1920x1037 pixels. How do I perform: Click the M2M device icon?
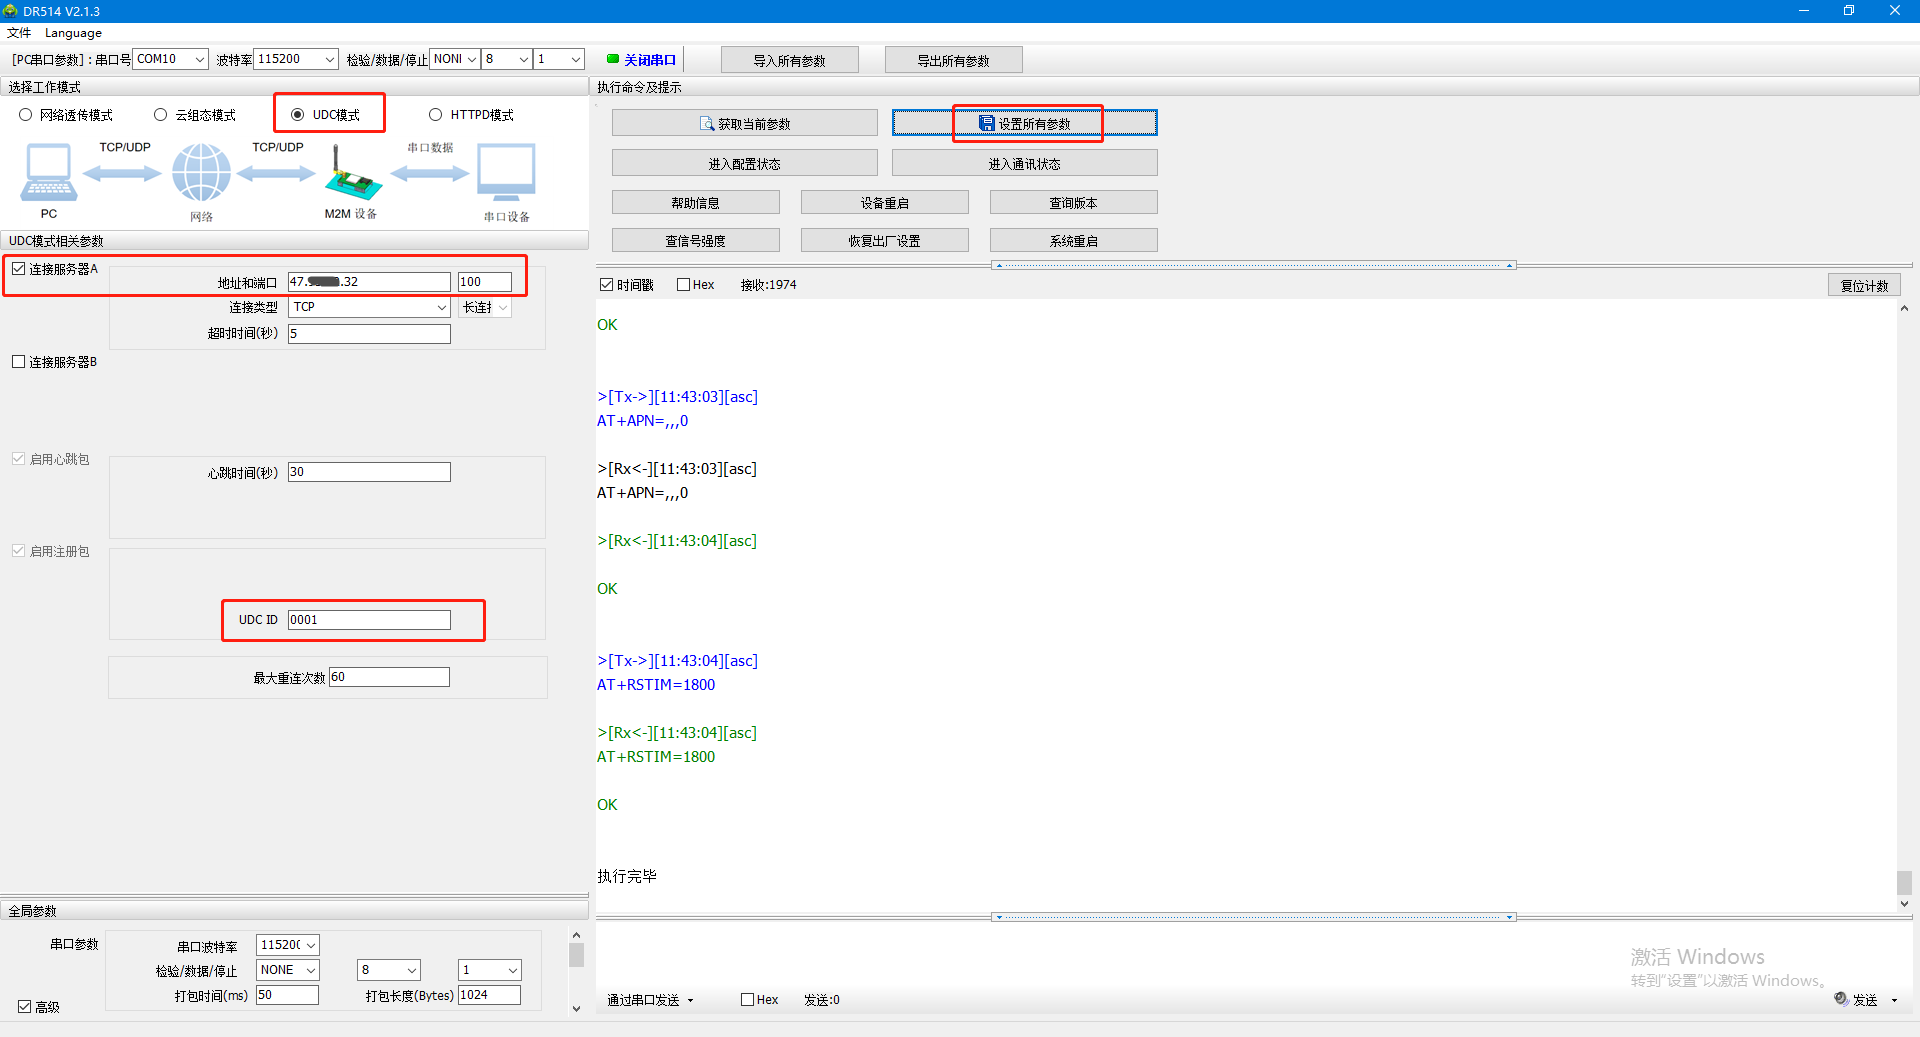pos(351,176)
